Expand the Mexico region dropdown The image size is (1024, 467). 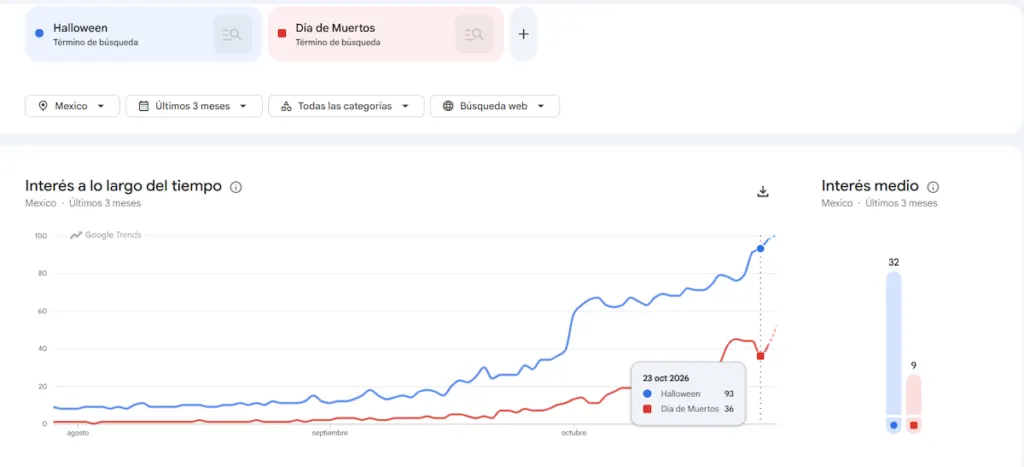coord(72,106)
